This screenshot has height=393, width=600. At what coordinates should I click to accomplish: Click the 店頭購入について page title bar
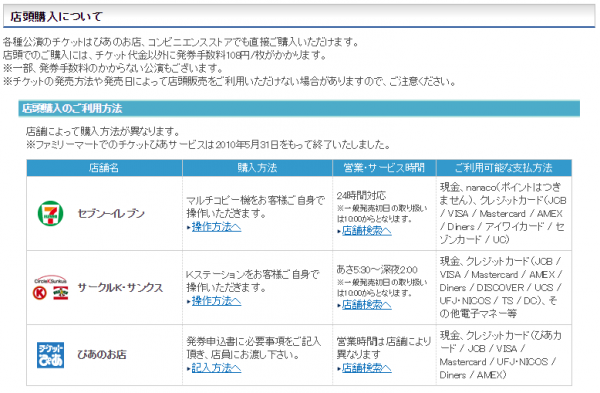299,16
